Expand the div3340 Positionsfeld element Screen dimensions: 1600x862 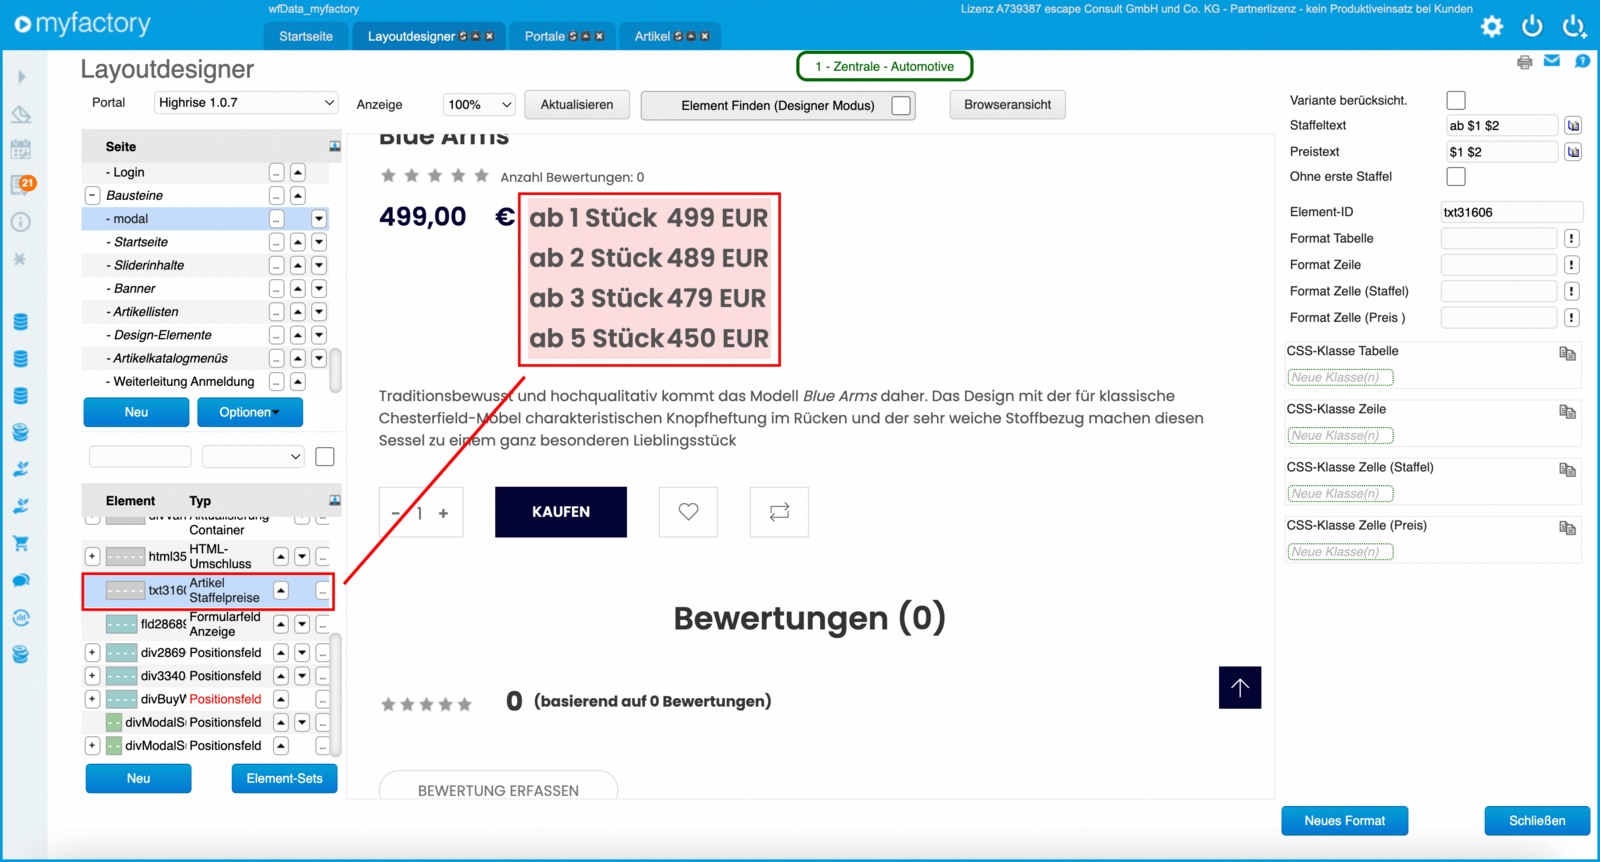tap(92, 676)
